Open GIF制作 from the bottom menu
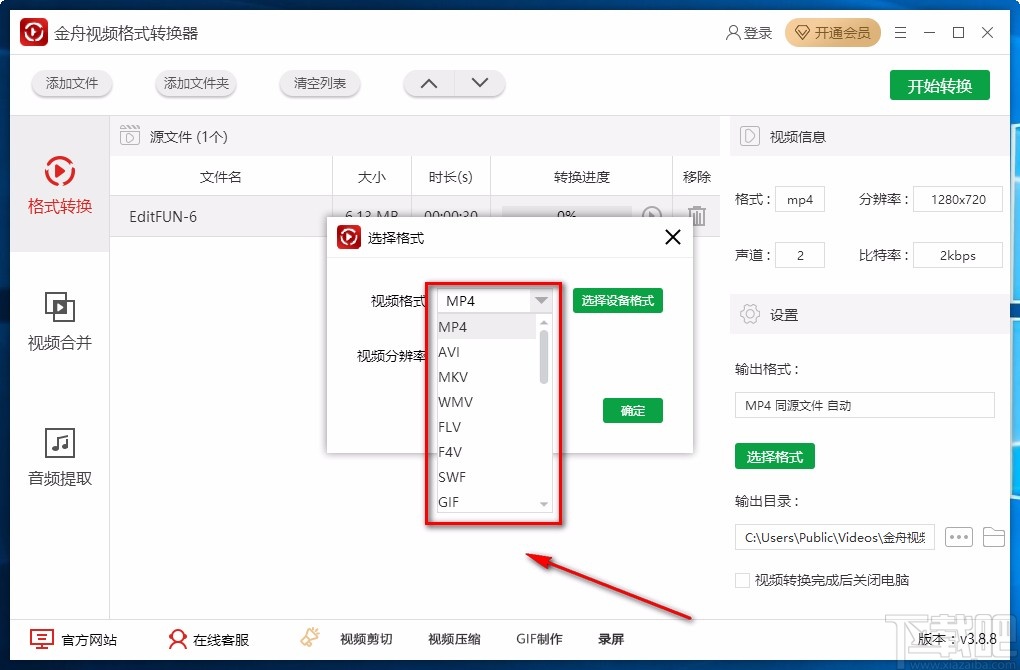 tap(539, 638)
